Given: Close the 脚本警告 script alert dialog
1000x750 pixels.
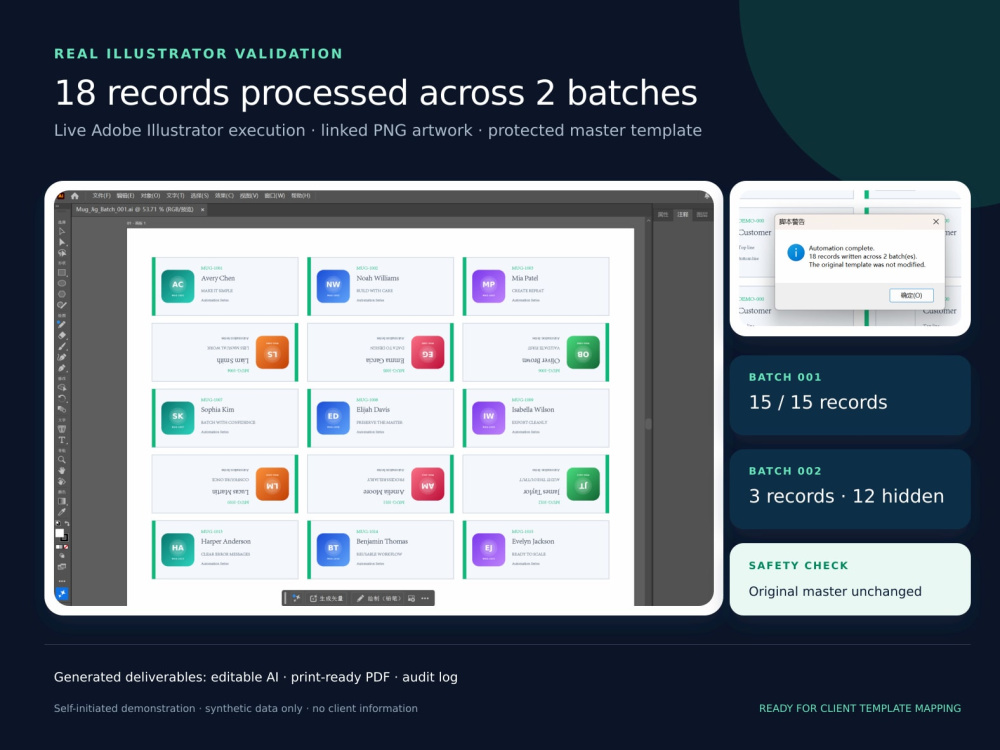Looking at the screenshot, I should point(936,221).
